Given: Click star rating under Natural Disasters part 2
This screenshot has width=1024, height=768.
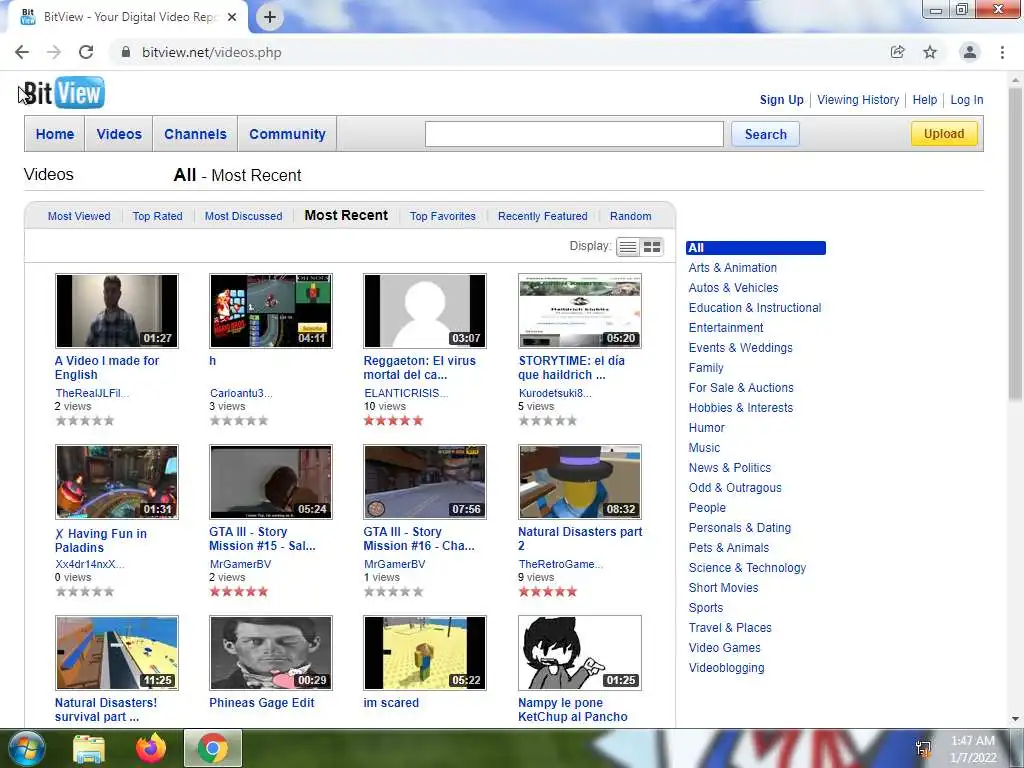Looking at the screenshot, I should (548, 592).
